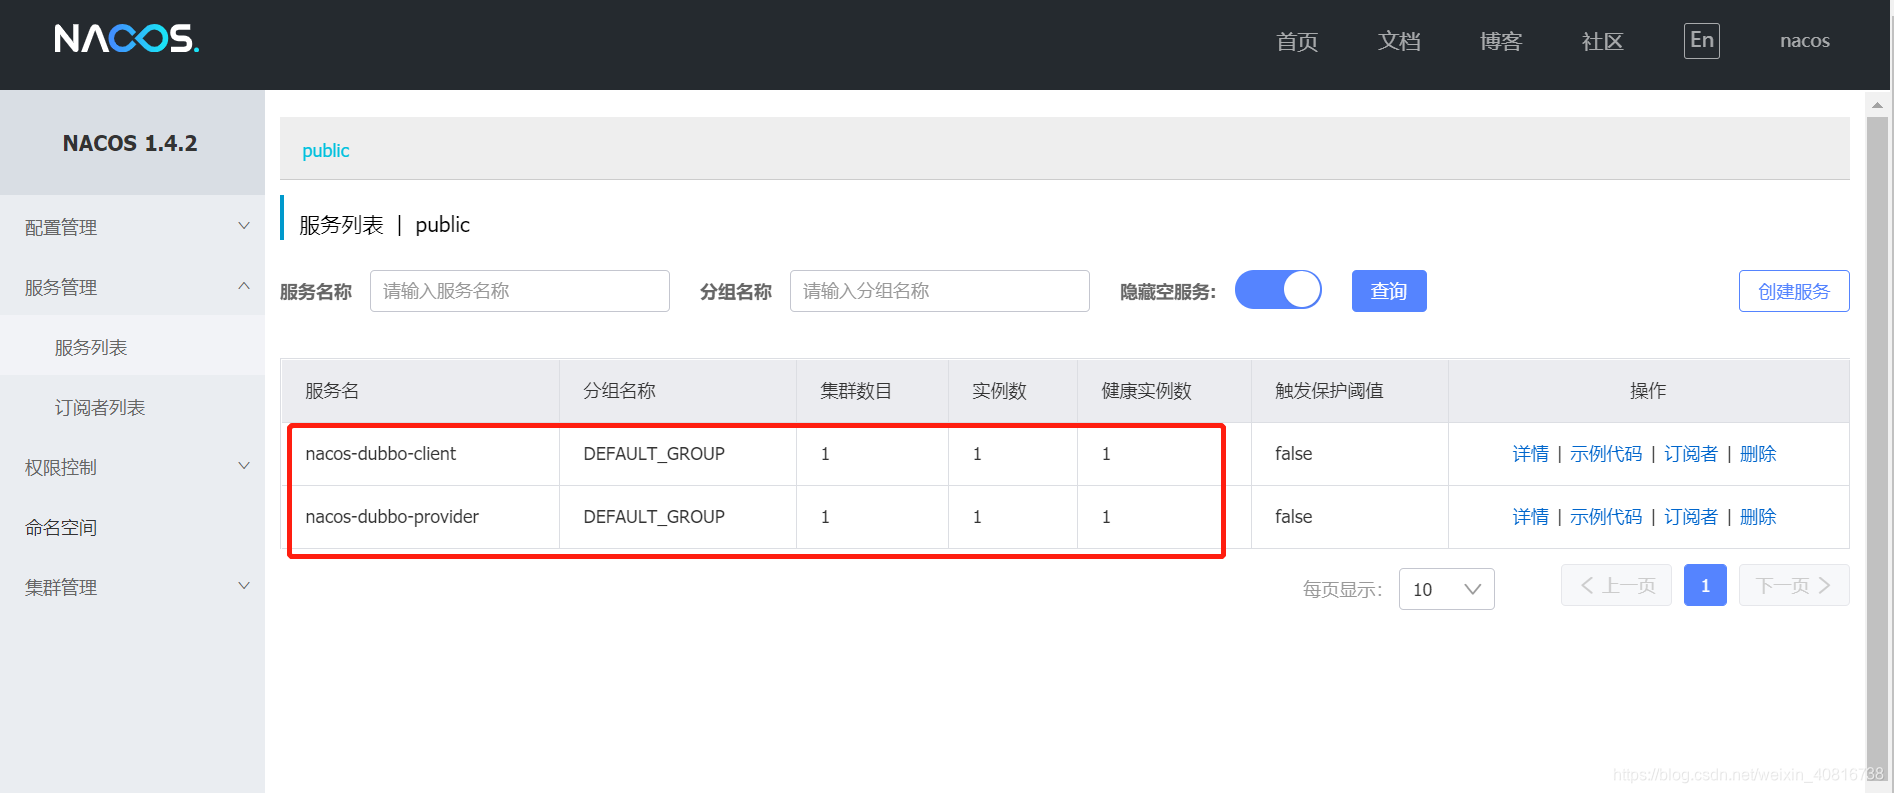Screen dimensions: 1894x793
Task: Select the public namespace tab
Action: [x=326, y=150]
